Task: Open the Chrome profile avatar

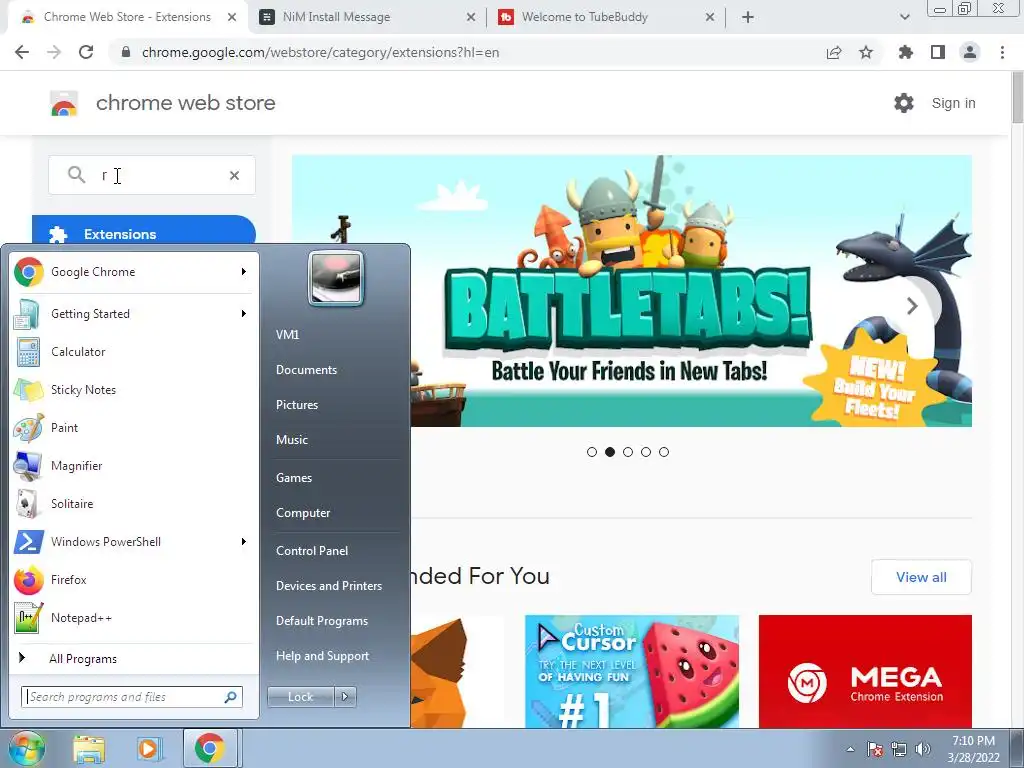Action: [970, 52]
